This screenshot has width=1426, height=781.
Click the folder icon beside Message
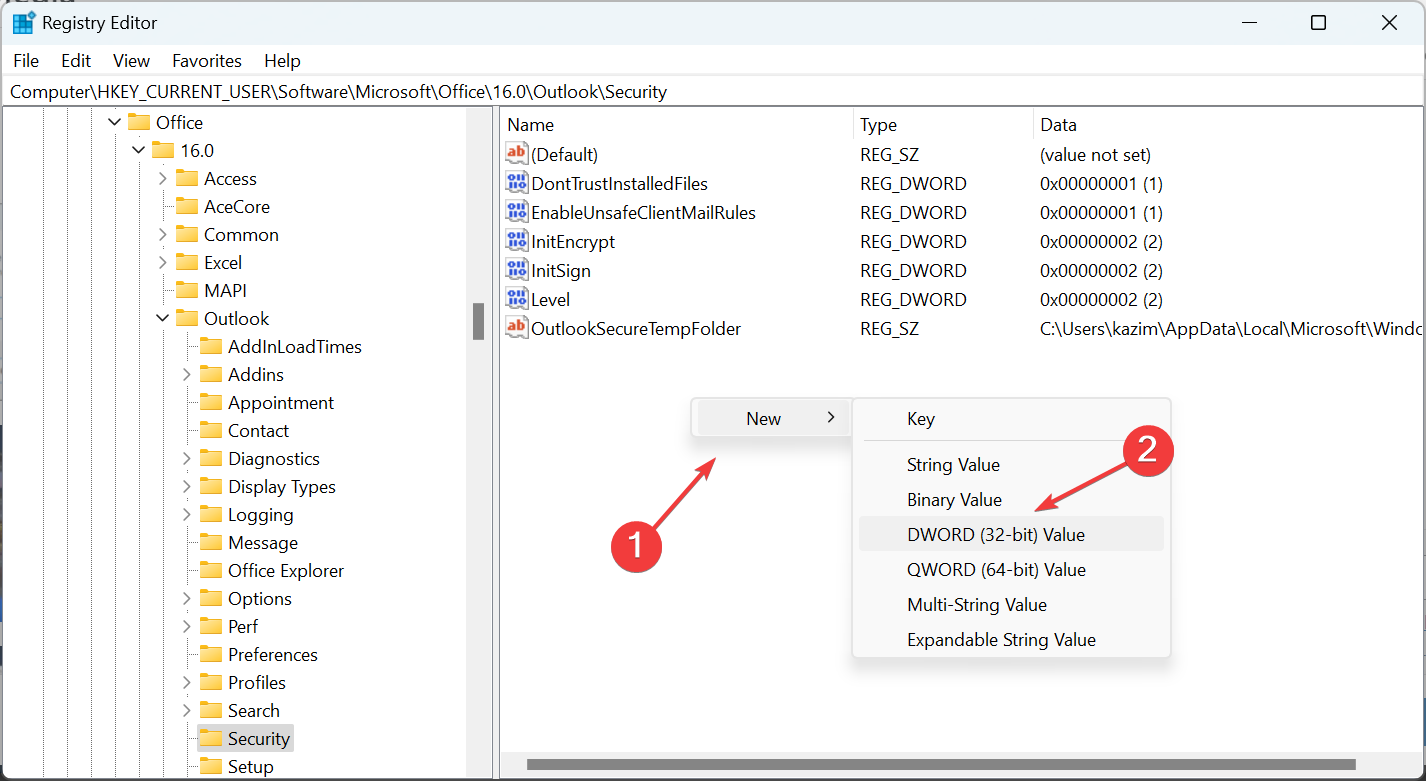pos(210,542)
